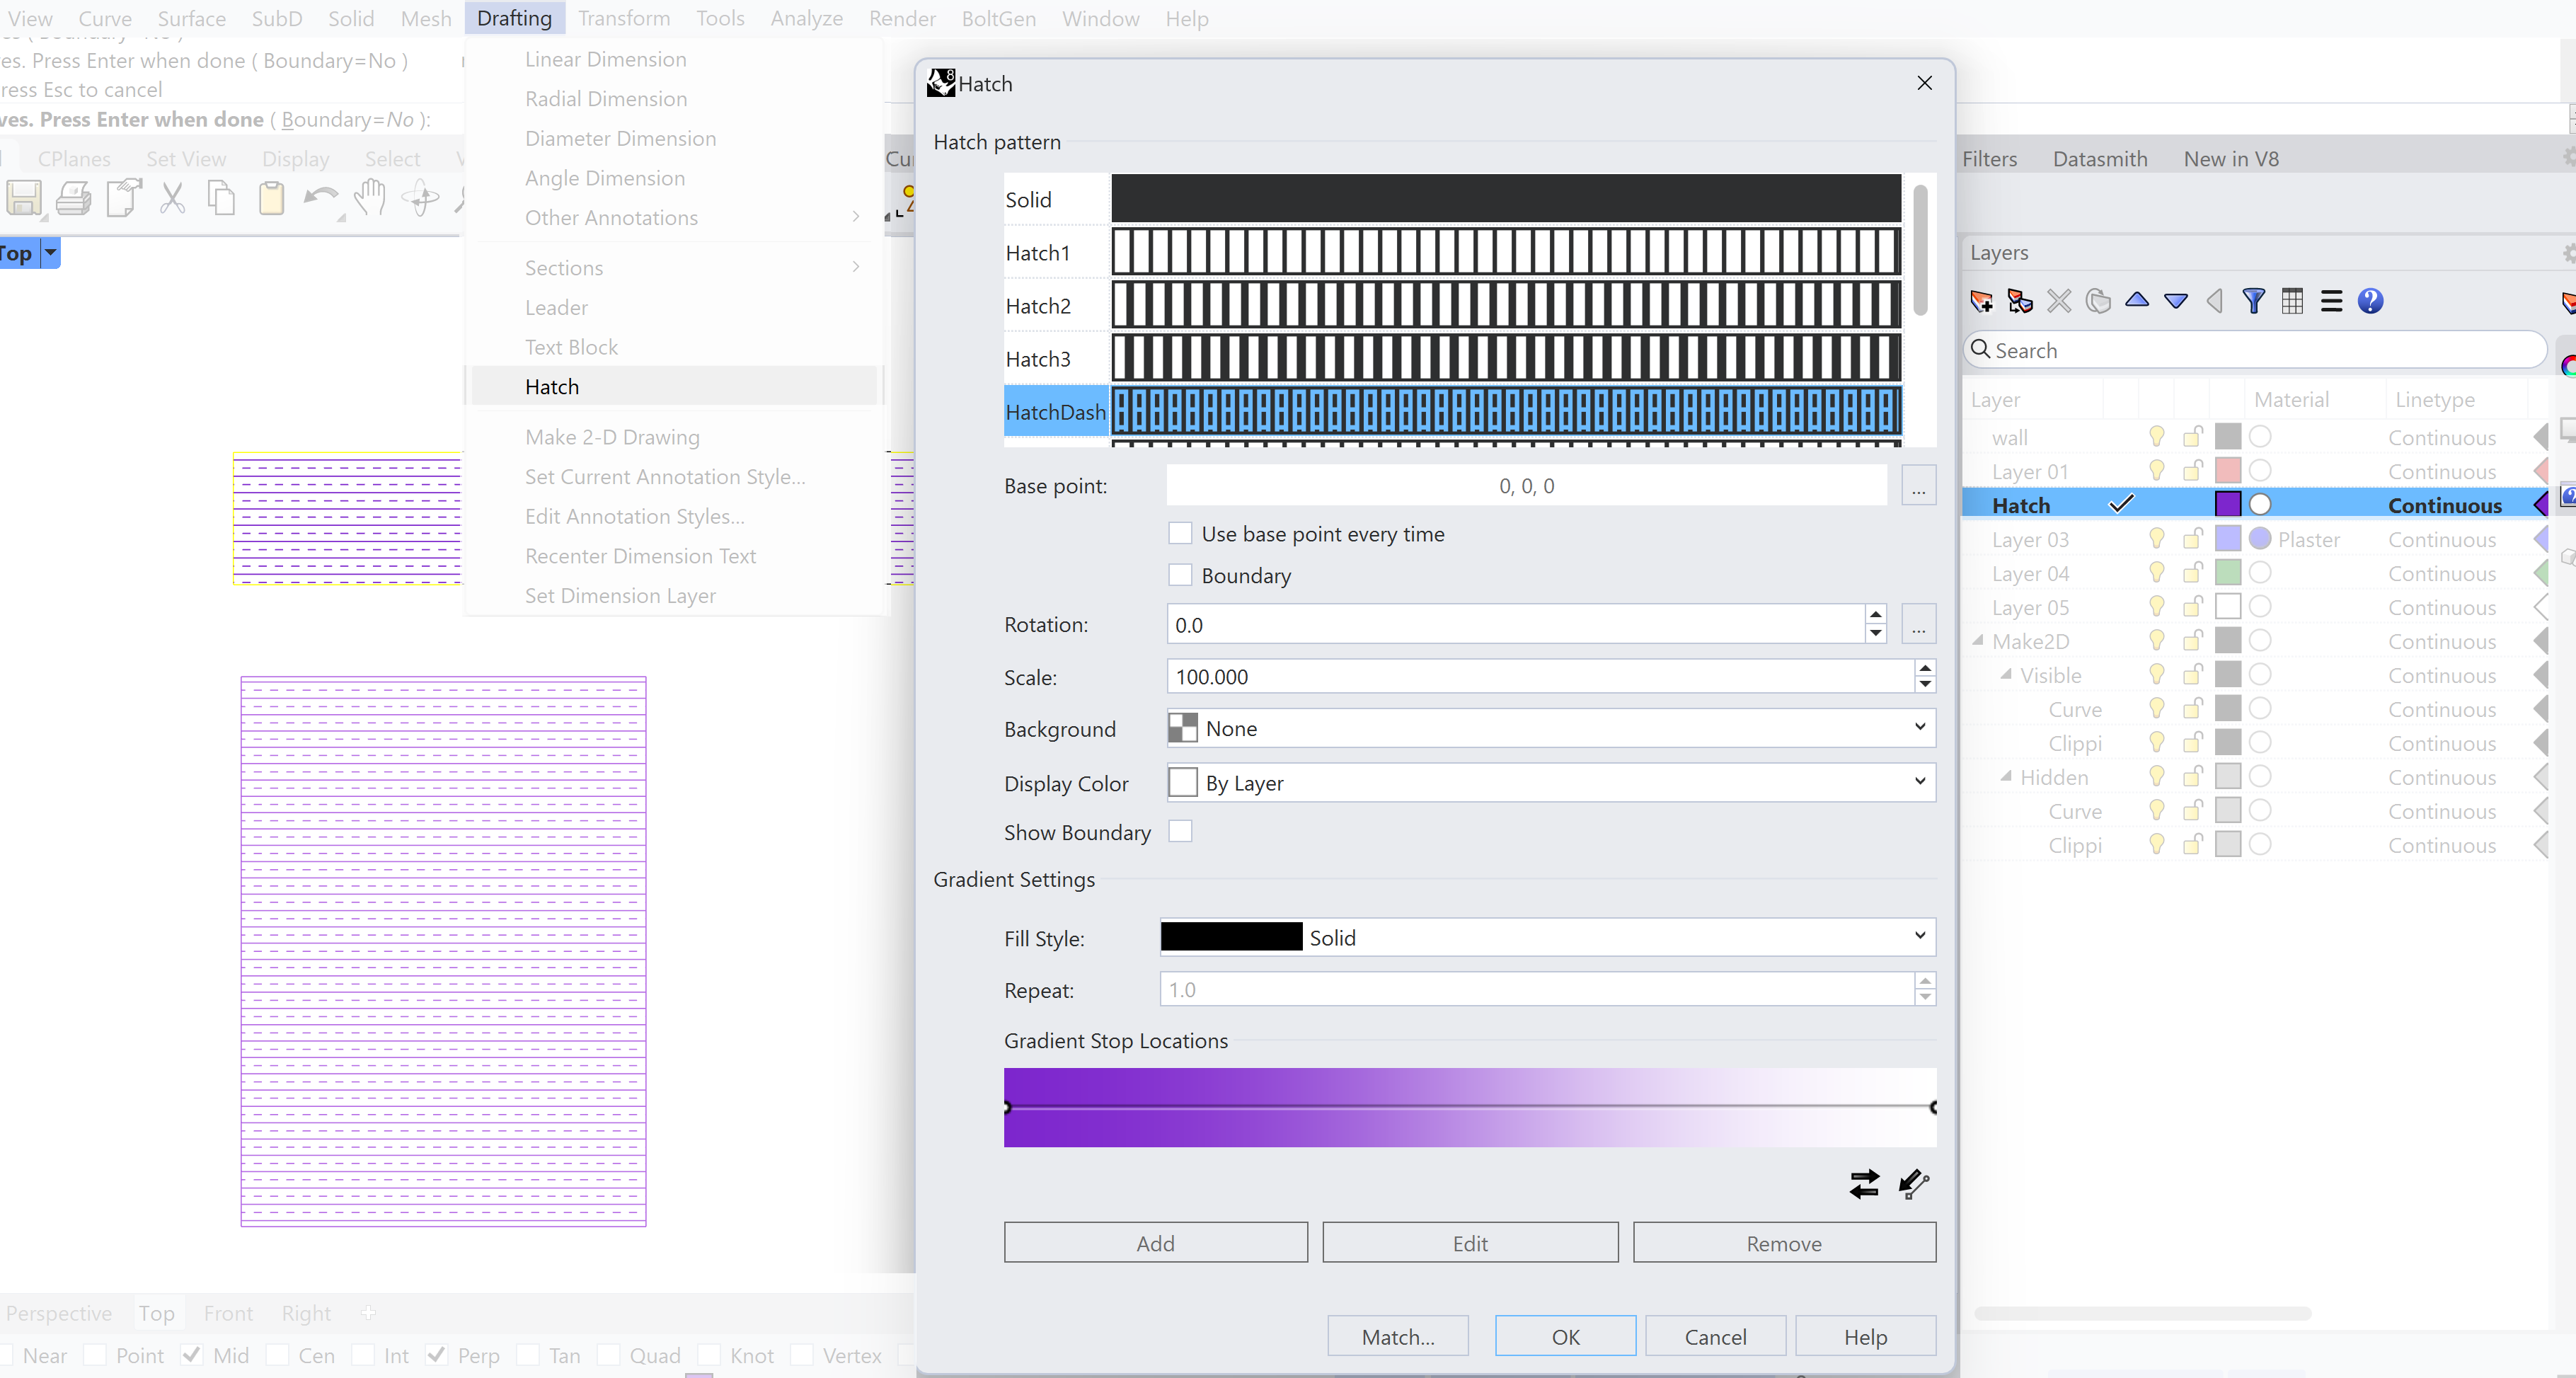Viewport: 2576px width, 1378px height.
Task: Toggle the Show Boundary checkbox
Action: [x=1180, y=832]
